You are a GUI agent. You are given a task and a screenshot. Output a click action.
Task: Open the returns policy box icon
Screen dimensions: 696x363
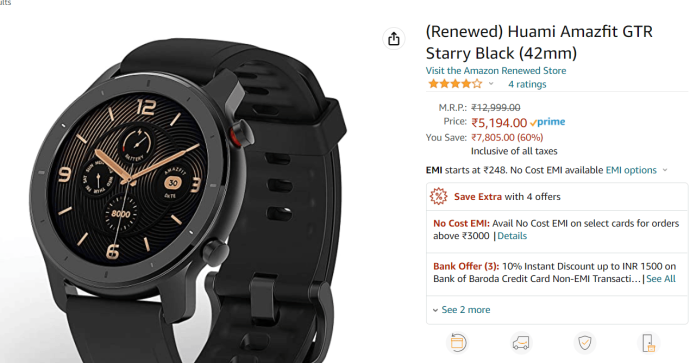[x=458, y=343]
